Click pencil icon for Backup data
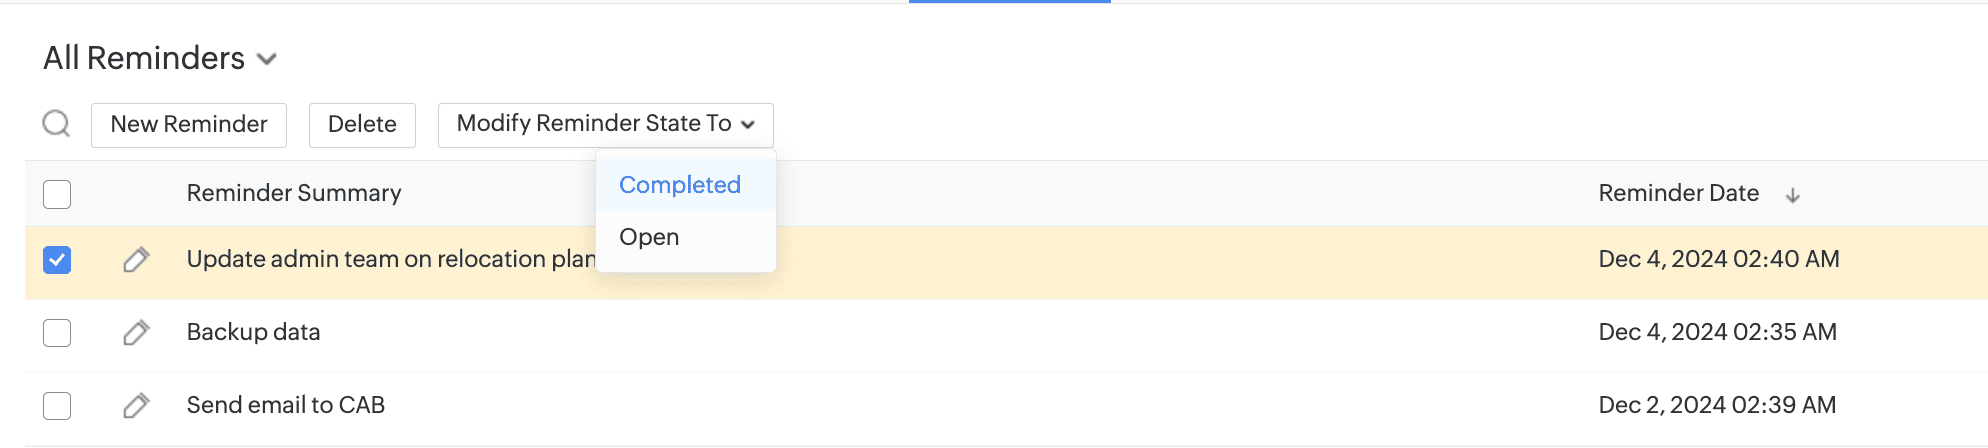Image resolution: width=1988 pixels, height=448 pixels. click(136, 332)
